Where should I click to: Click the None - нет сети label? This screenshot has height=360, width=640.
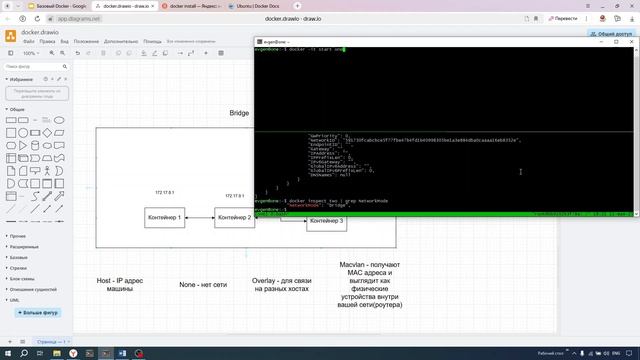[x=203, y=284]
